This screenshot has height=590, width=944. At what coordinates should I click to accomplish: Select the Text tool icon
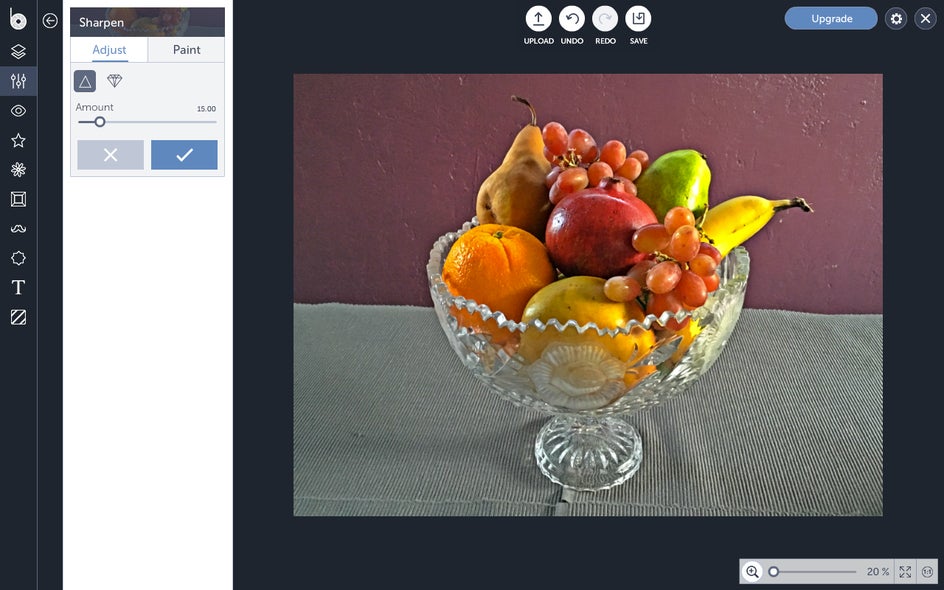click(18, 288)
